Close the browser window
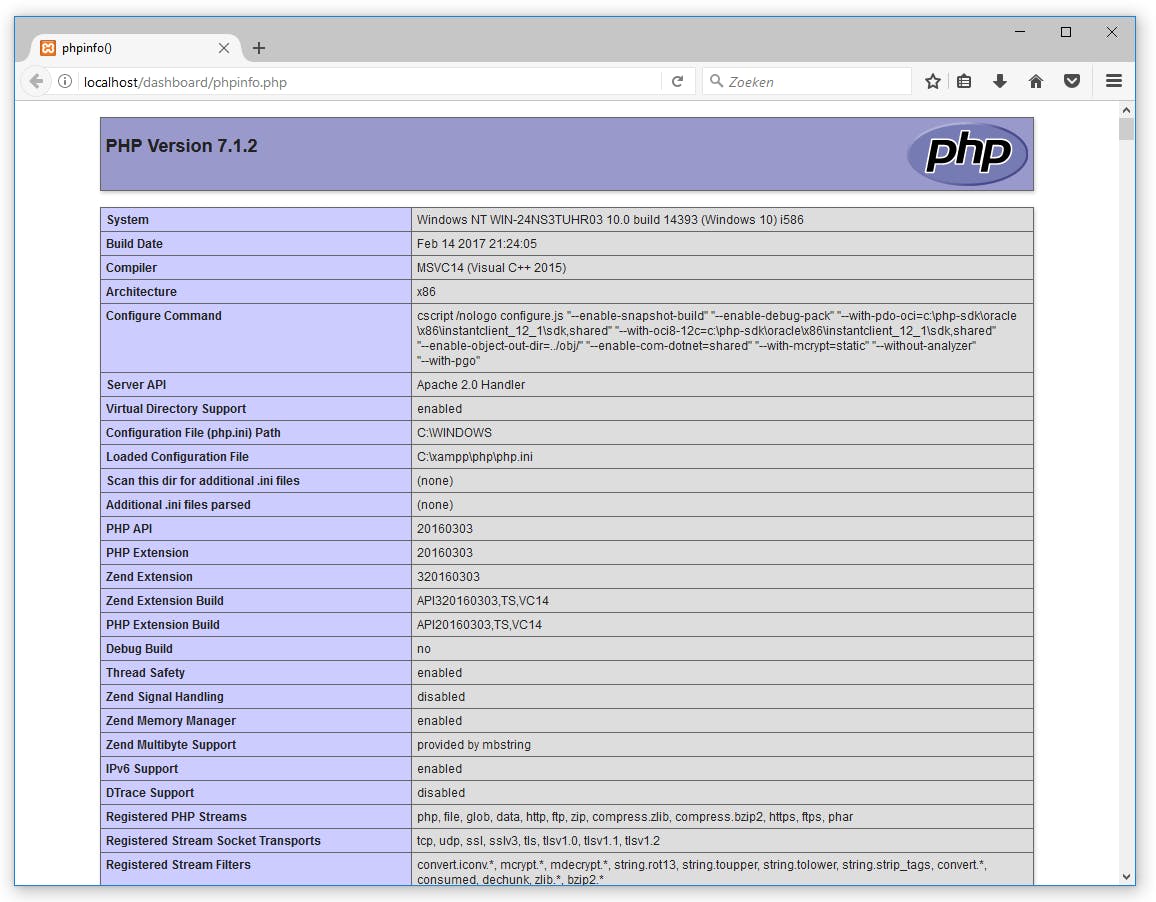 (x=1112, y=32)
